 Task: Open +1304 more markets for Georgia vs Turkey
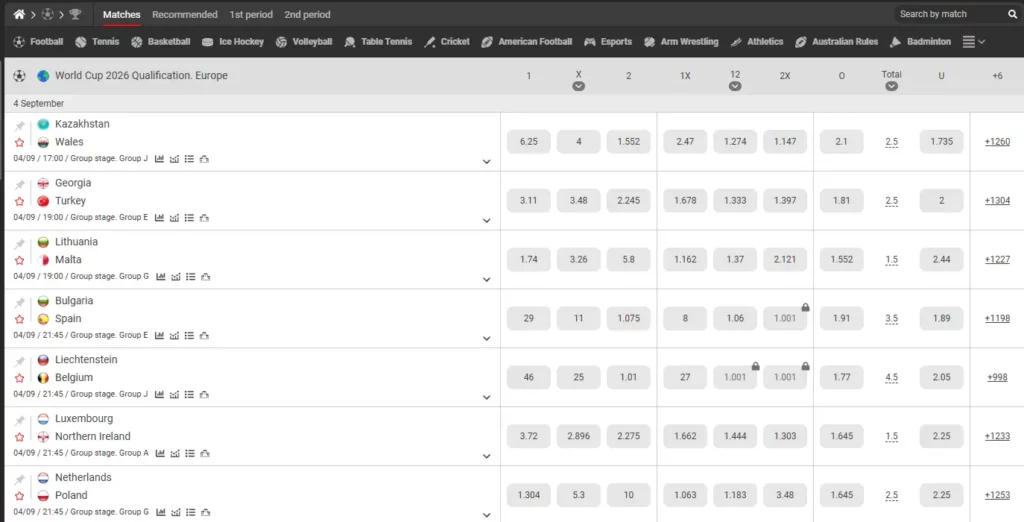point(997,201)
